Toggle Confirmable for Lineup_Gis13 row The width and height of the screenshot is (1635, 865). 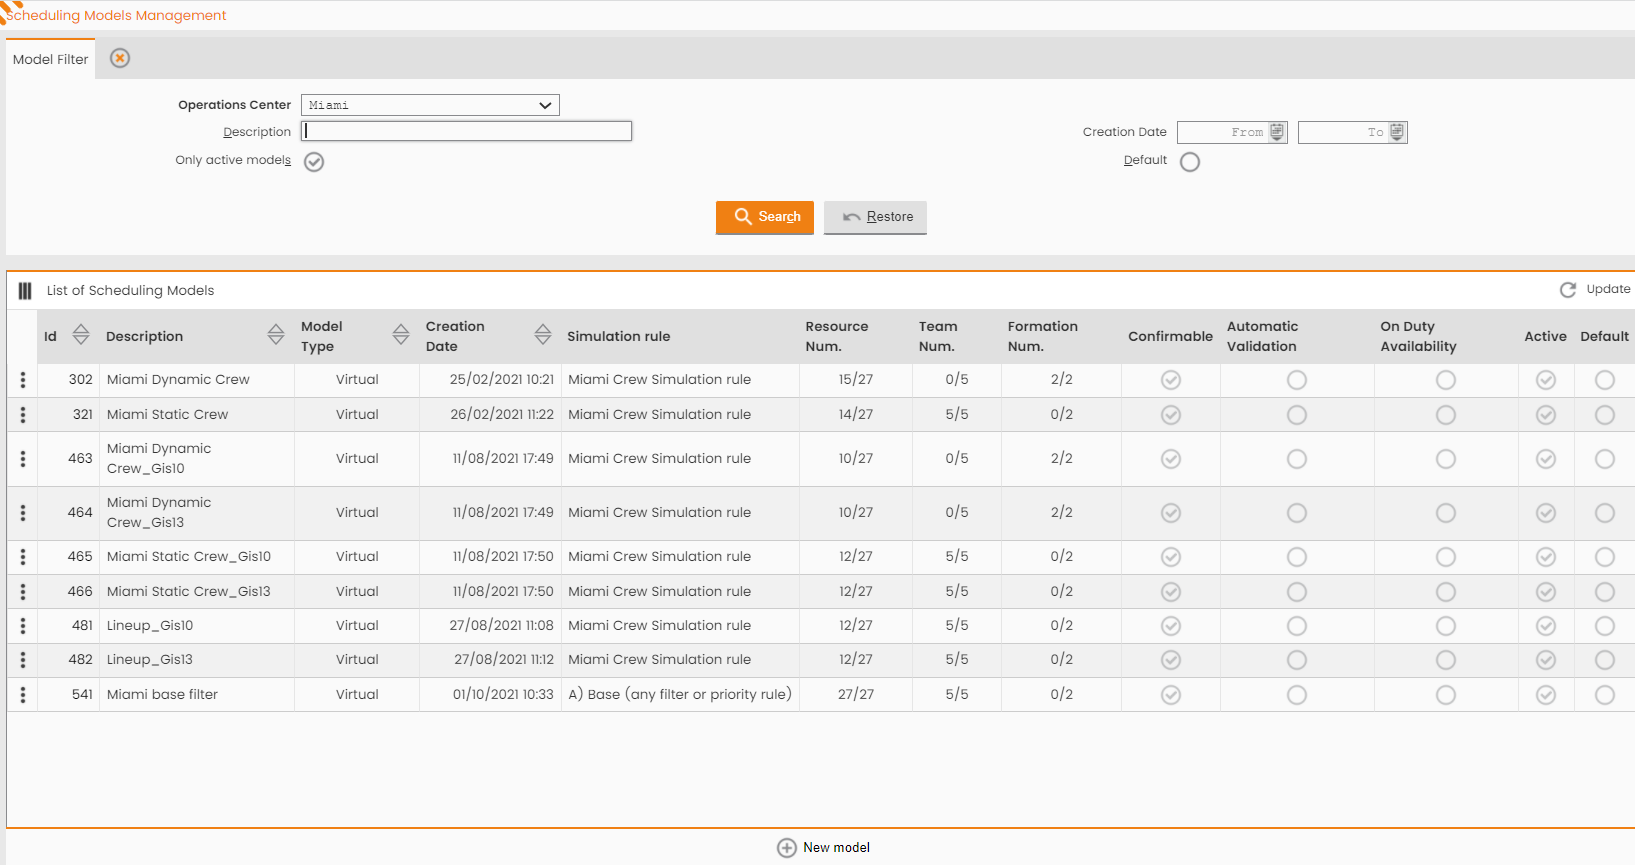point(1171,659)
